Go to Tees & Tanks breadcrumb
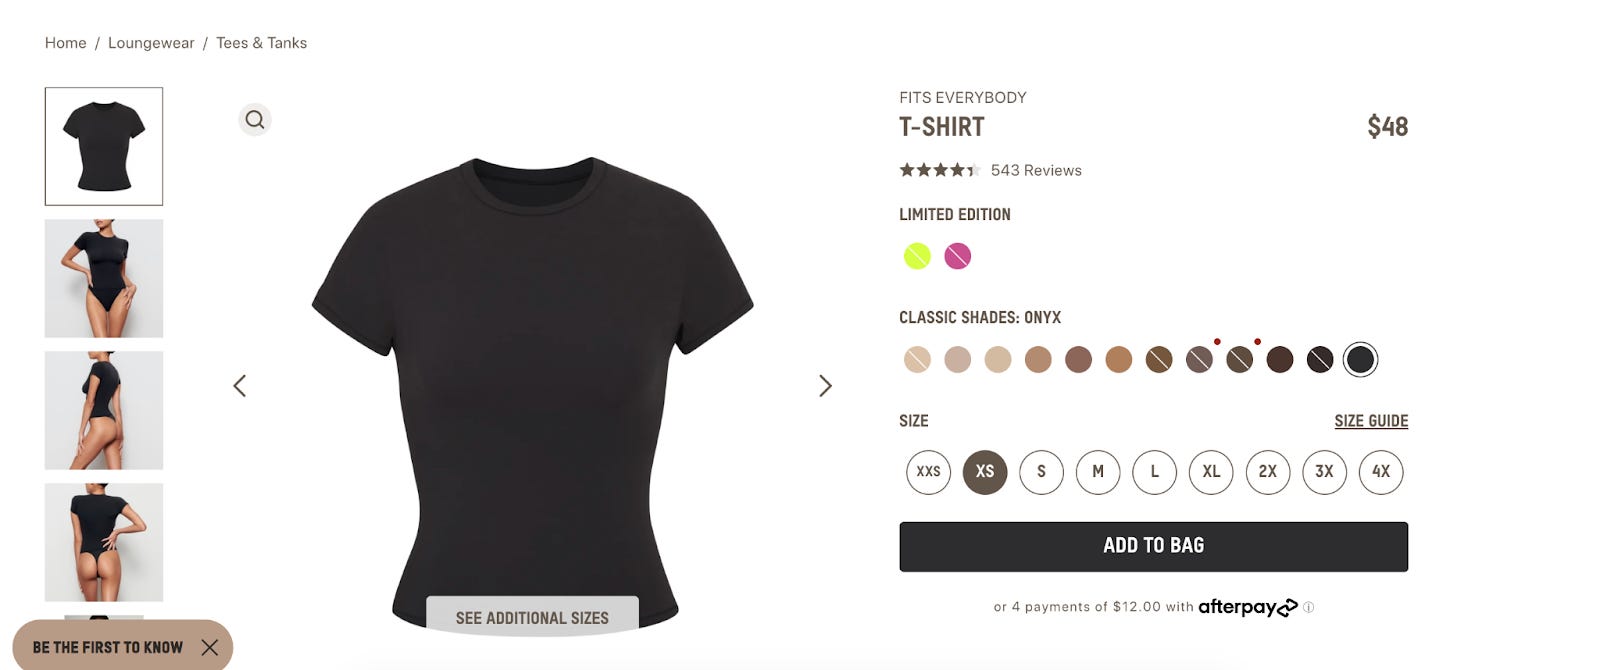The height and width of the screenshot is (670, 1600). [261, 43]
